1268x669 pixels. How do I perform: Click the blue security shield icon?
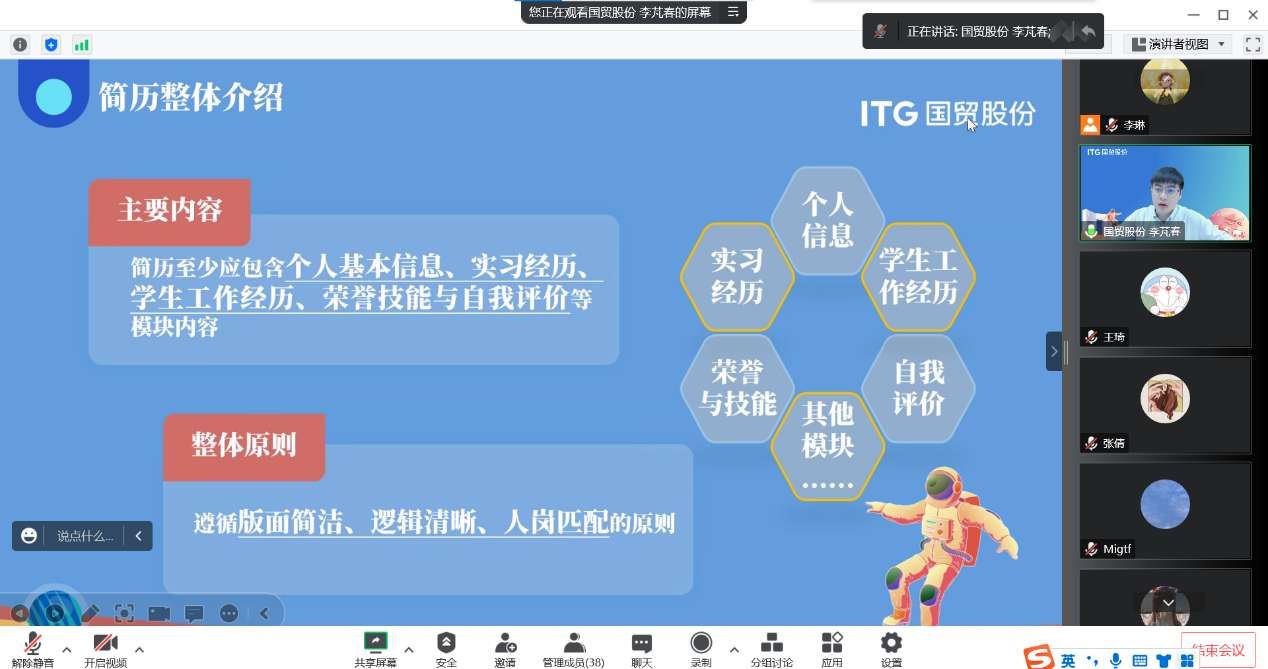(51, 44)
